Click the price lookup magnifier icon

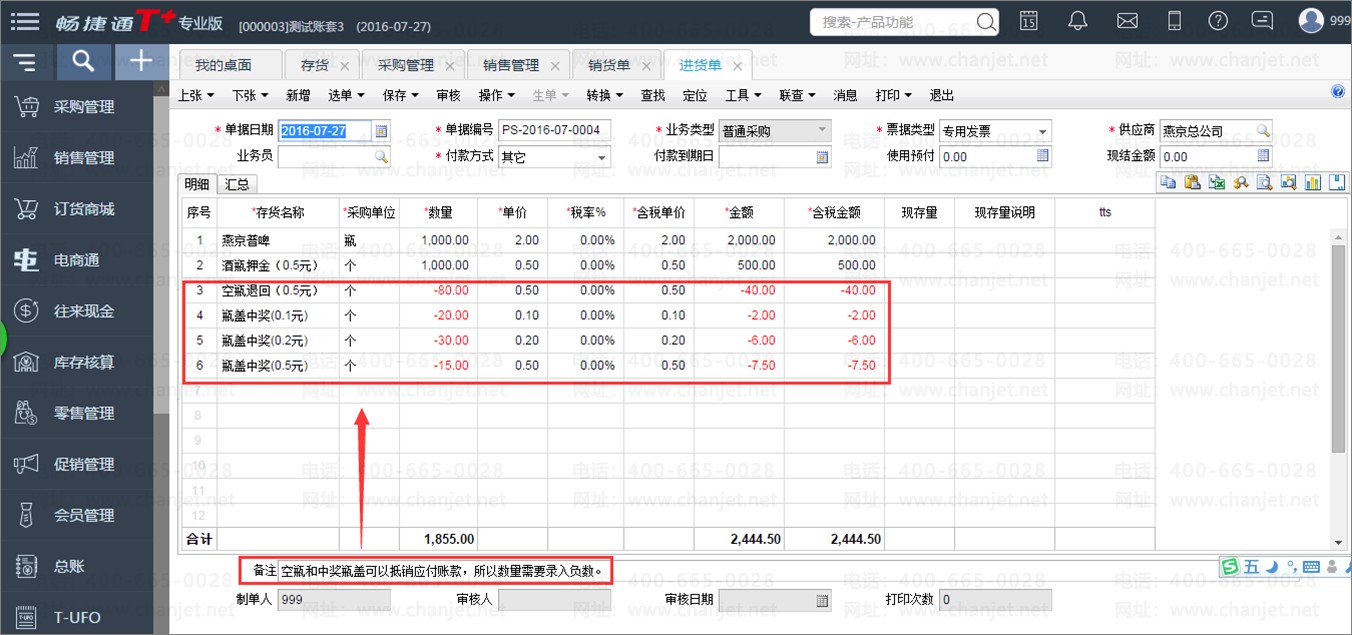pos(1240,182)
